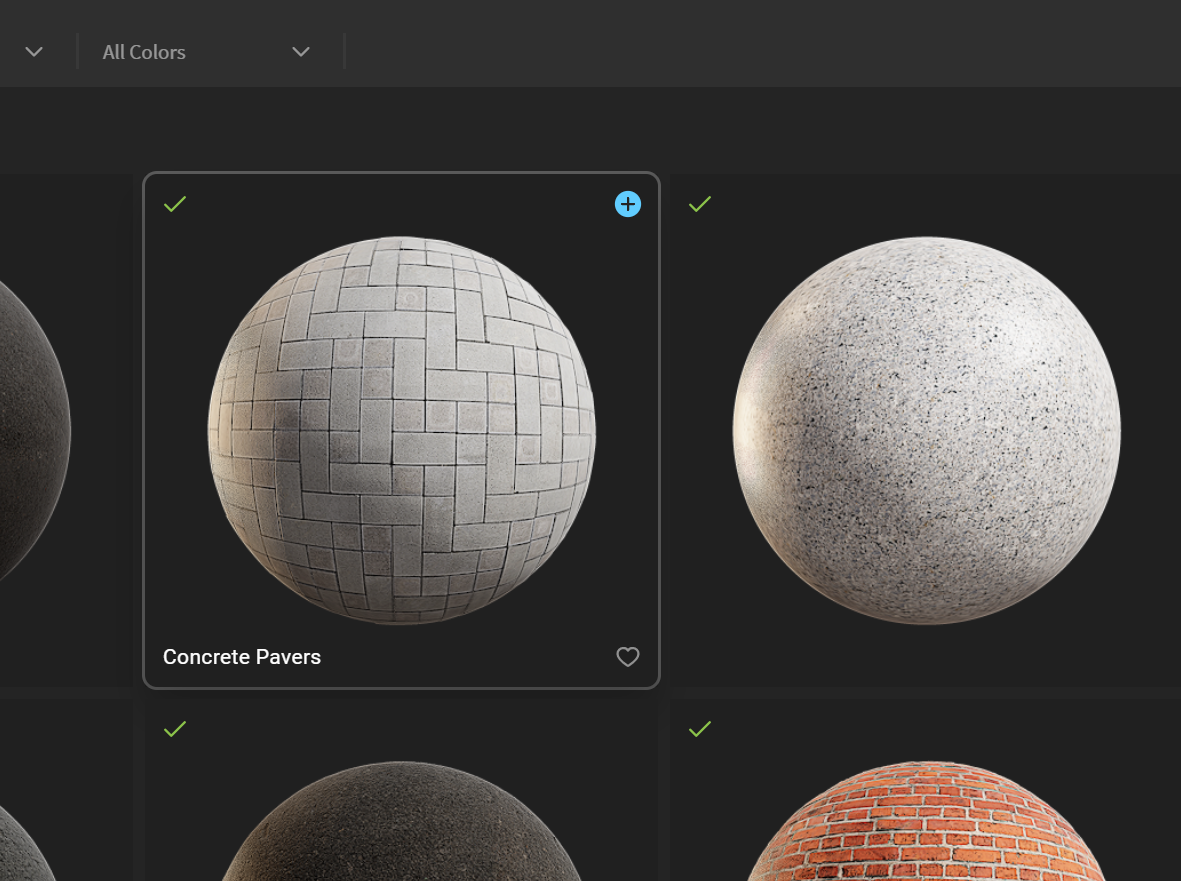Favorite Concrete Pavers with the heart icon

627,657
